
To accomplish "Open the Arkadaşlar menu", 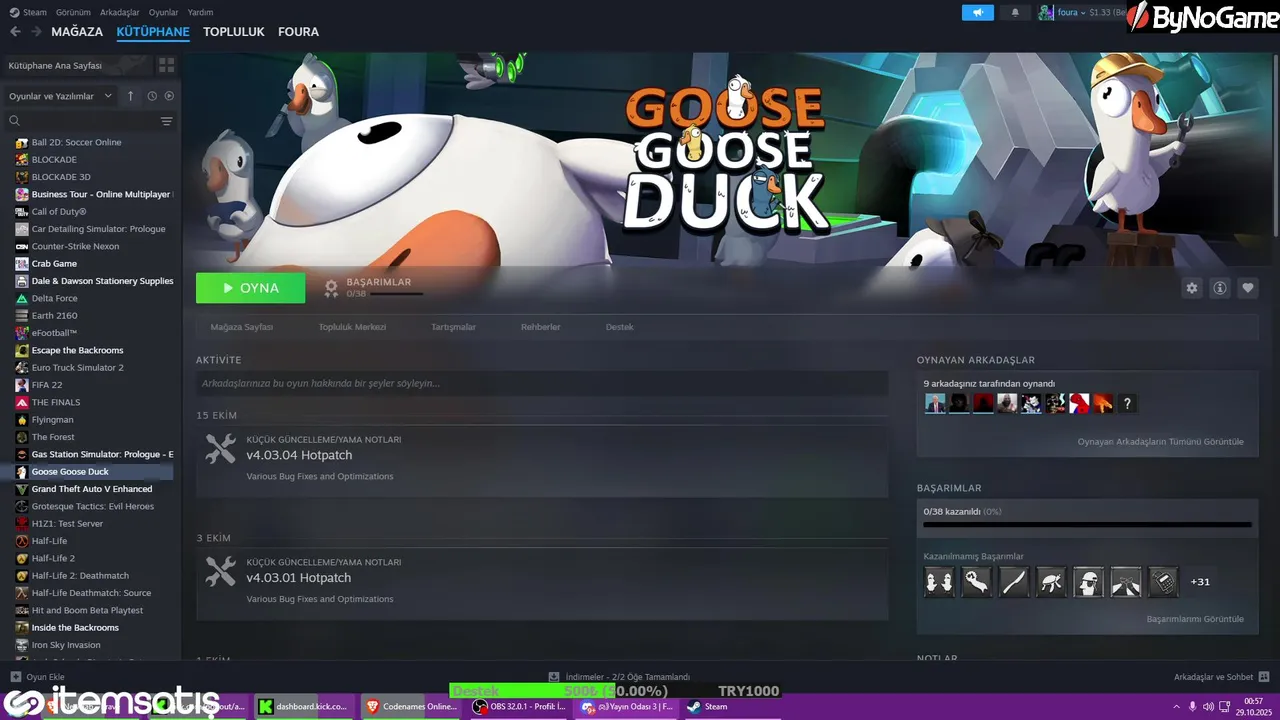I will coord(120,12).
